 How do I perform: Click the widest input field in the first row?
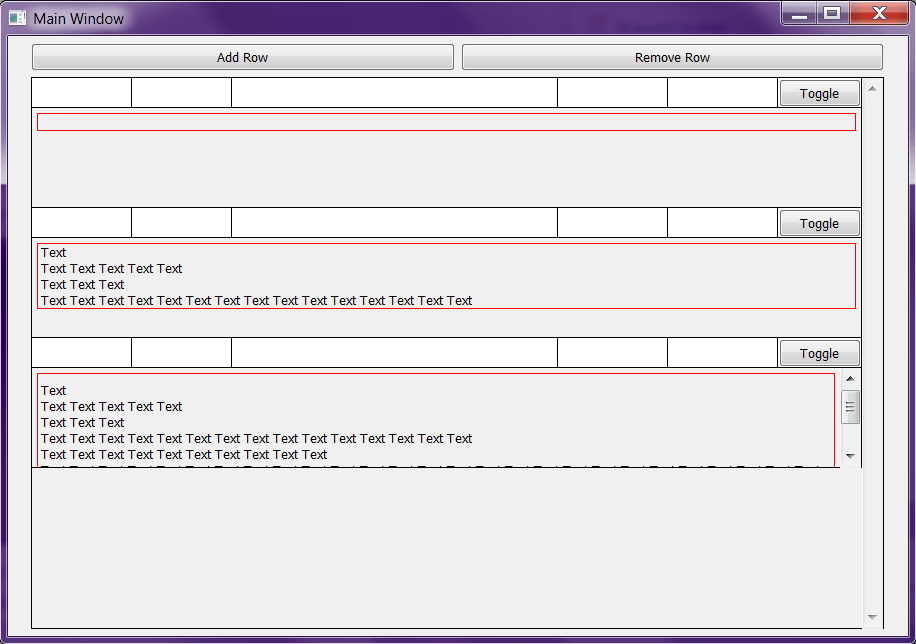(393, 92)
